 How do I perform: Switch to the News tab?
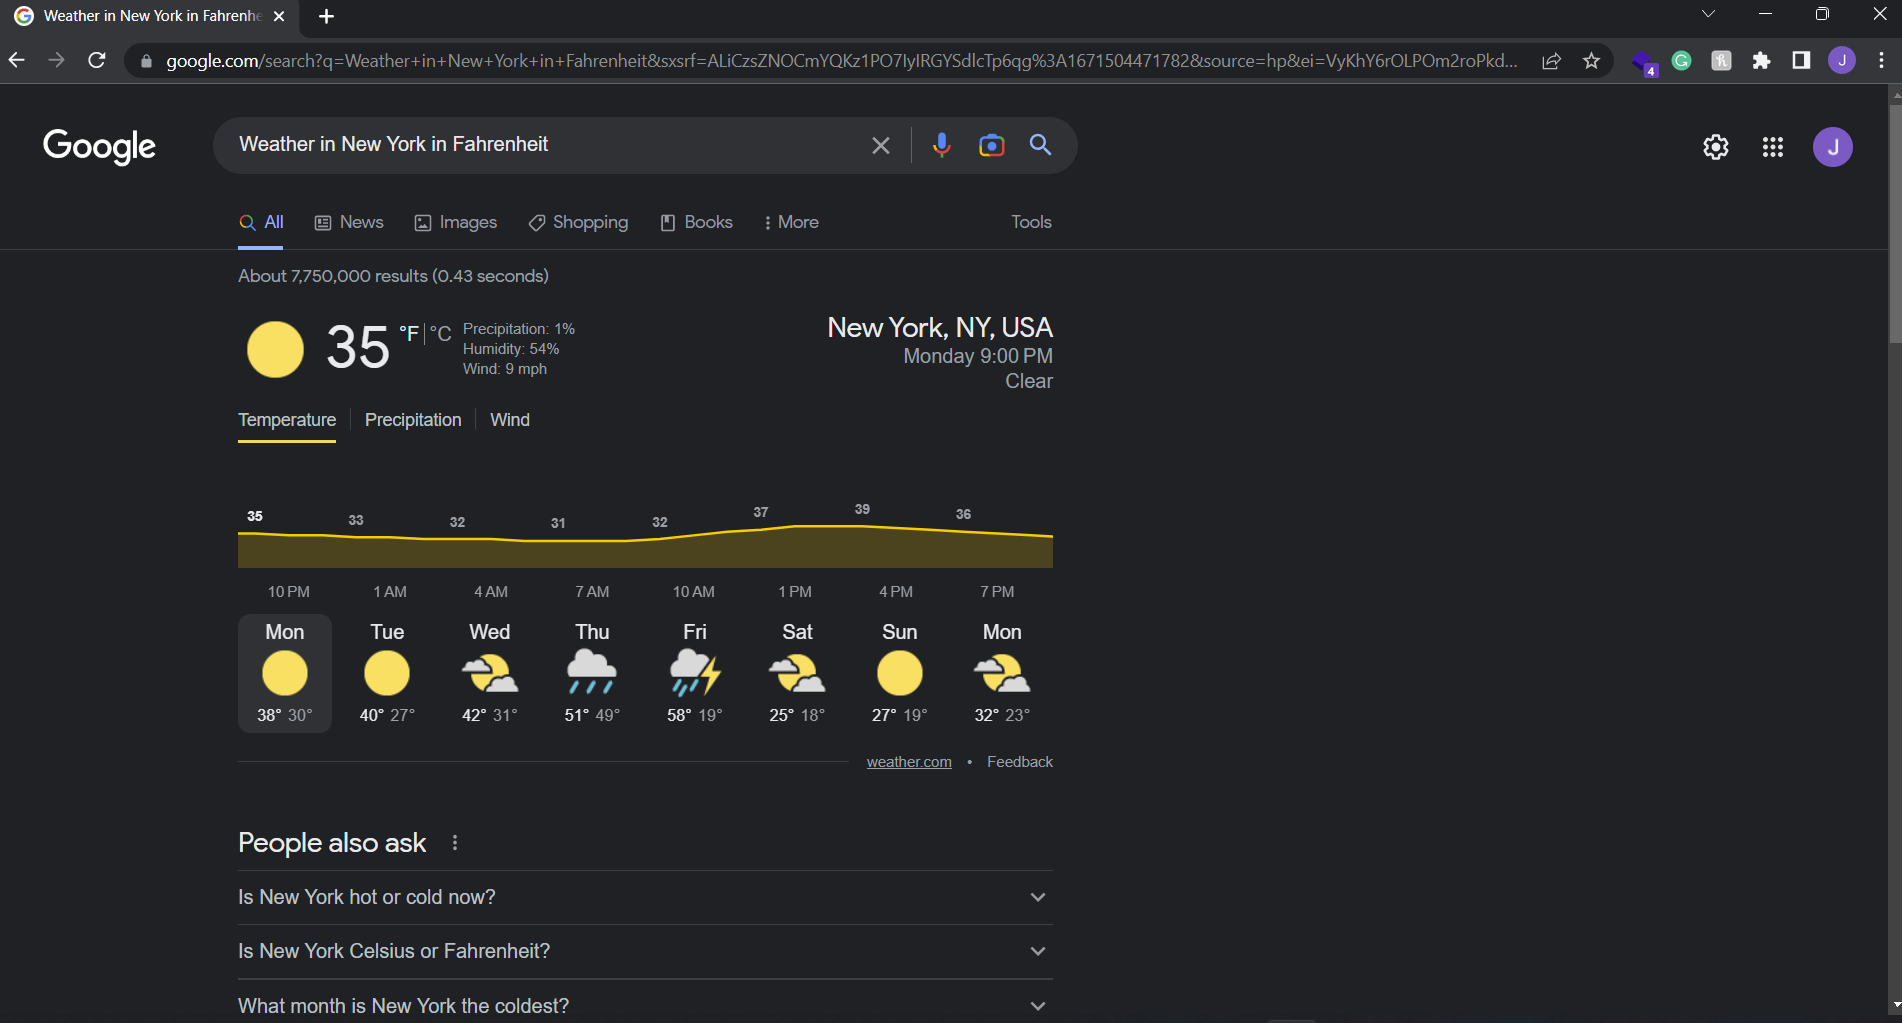click(349, 222)
